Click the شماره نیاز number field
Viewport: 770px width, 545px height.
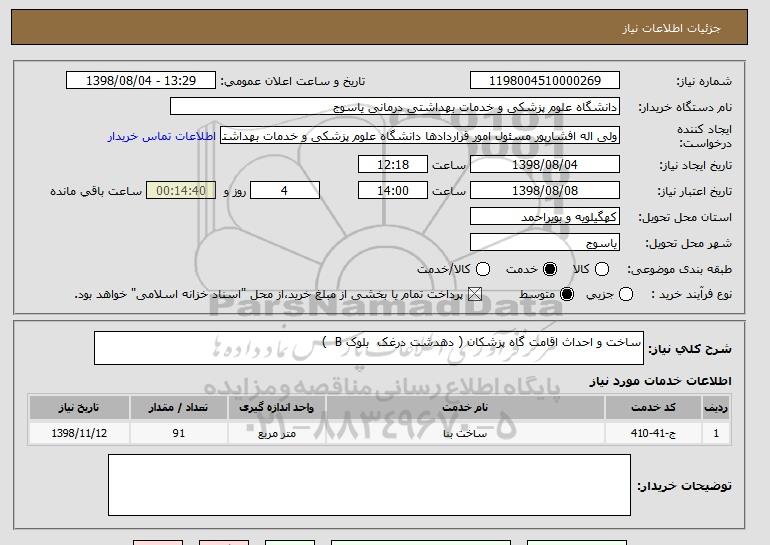(545, 81)
